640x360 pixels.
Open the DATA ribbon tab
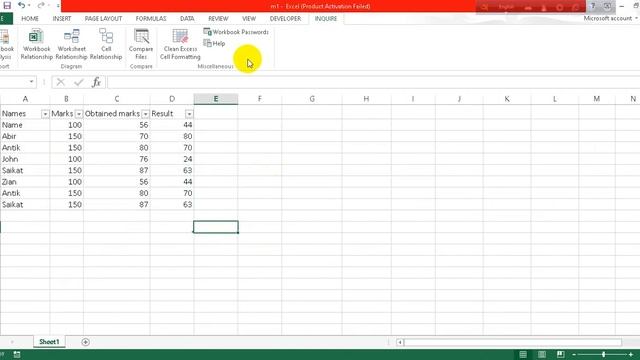point(187,19)
